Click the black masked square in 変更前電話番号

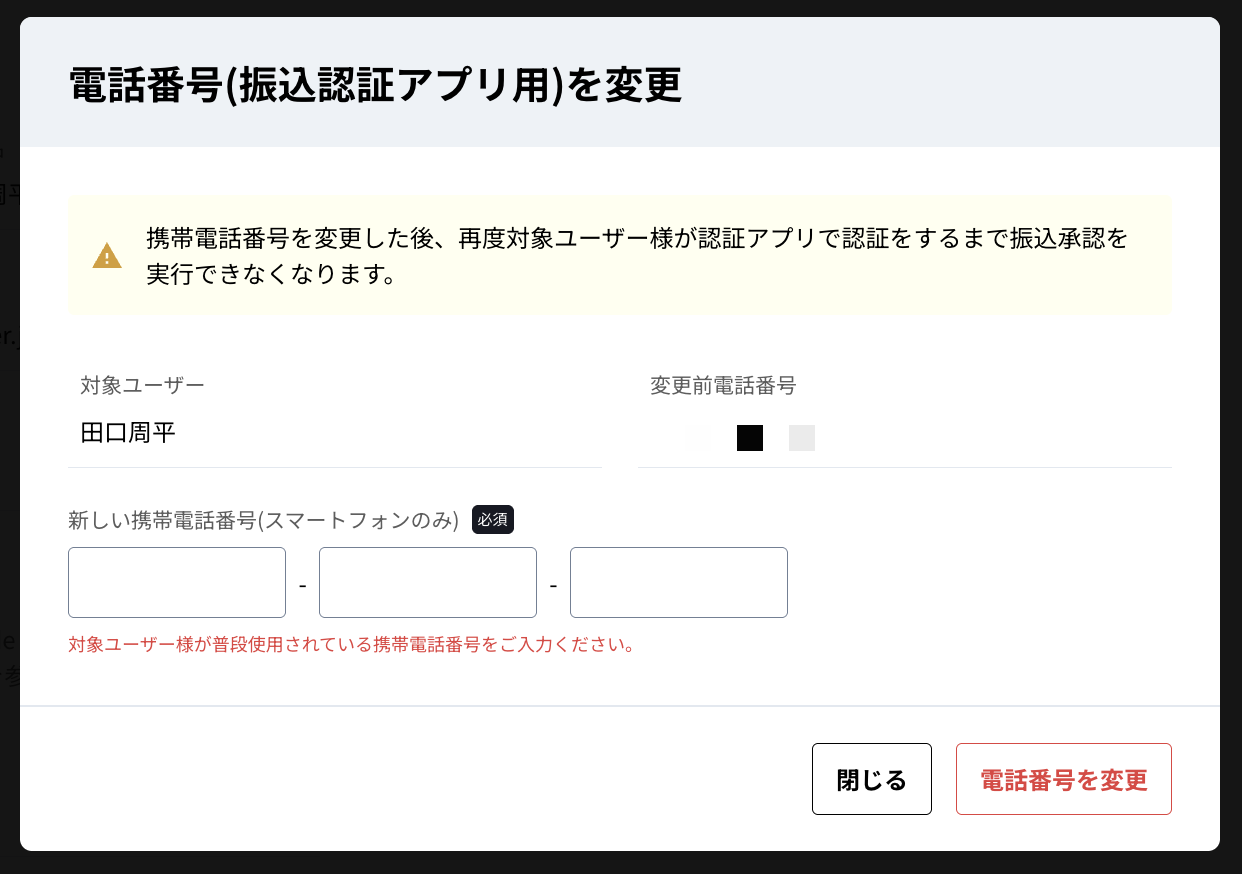tap(750, 438)
